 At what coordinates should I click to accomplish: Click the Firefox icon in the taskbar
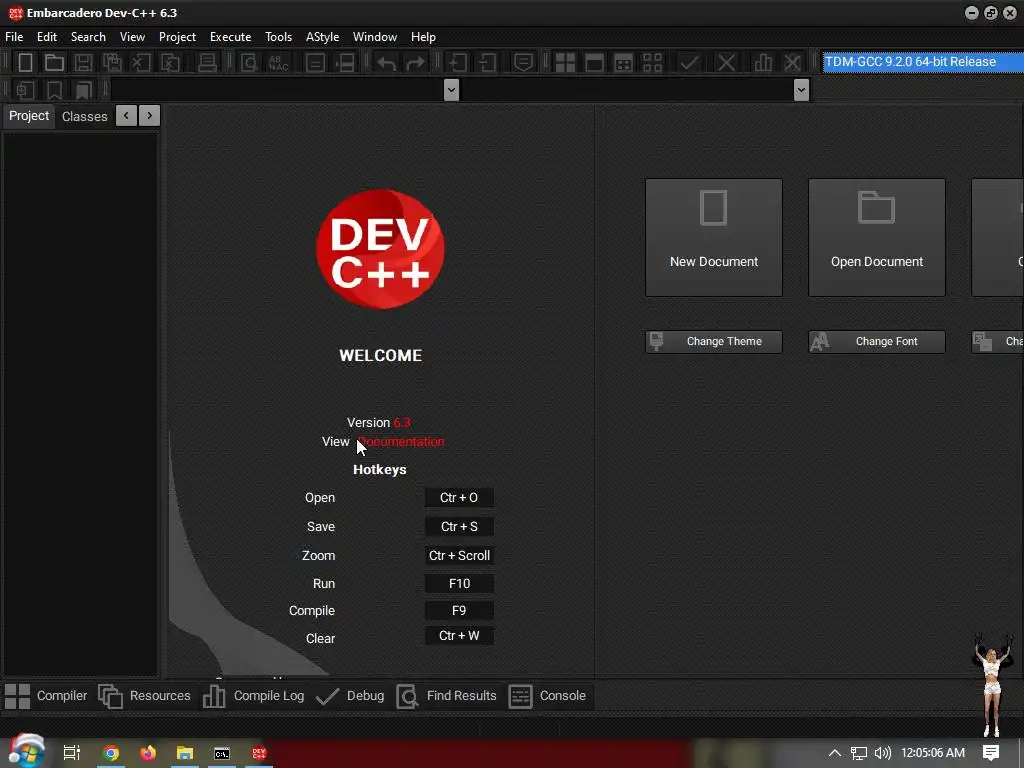pyautogui.click(x=148, y=753)
